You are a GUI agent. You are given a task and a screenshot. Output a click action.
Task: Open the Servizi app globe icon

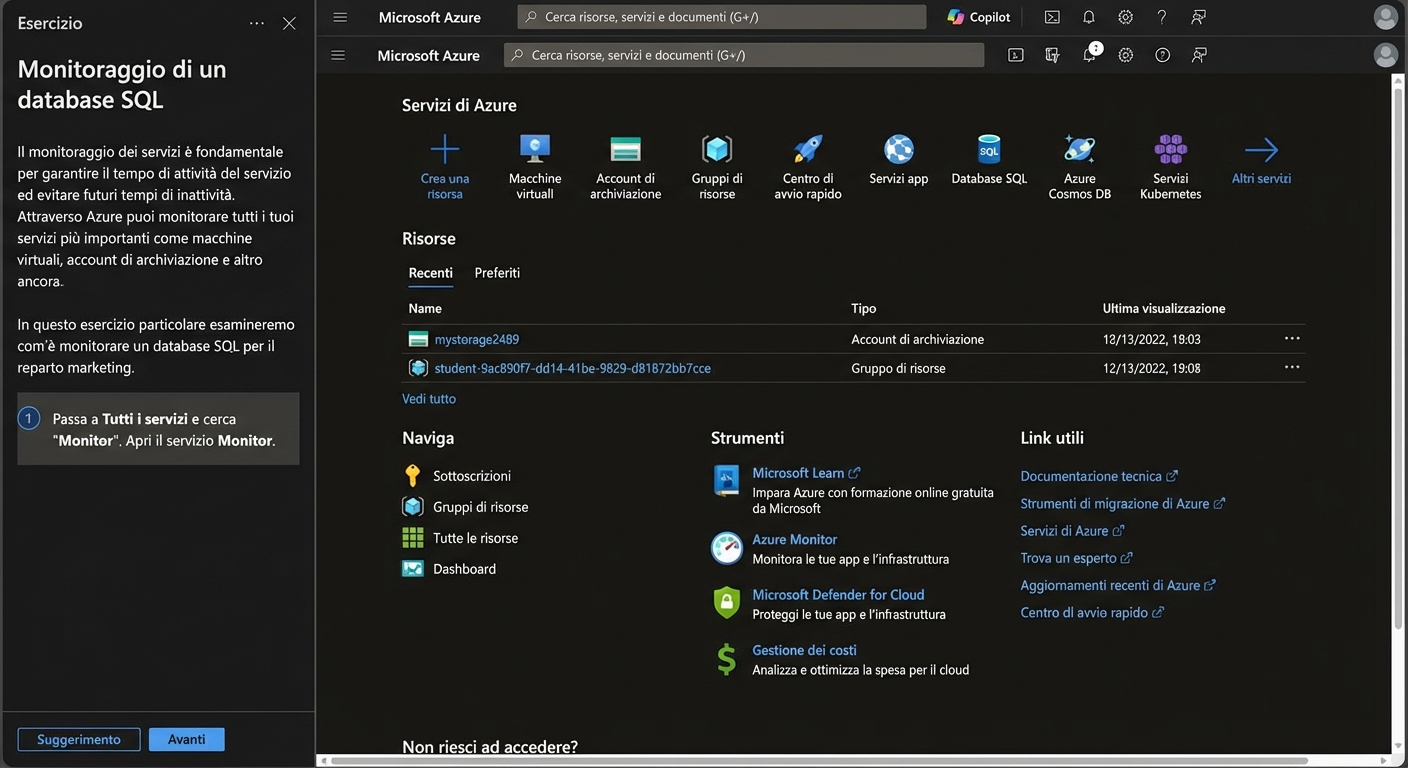[897, 148]
